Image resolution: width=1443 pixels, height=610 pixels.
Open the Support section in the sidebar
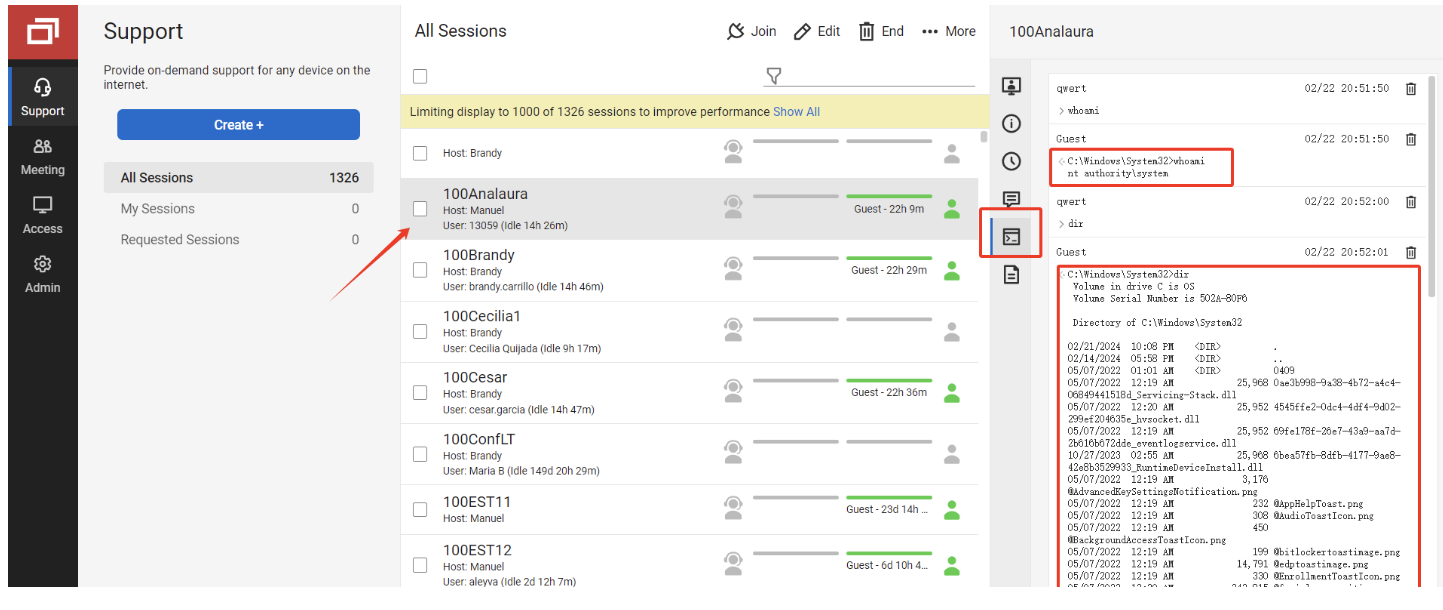43,97
